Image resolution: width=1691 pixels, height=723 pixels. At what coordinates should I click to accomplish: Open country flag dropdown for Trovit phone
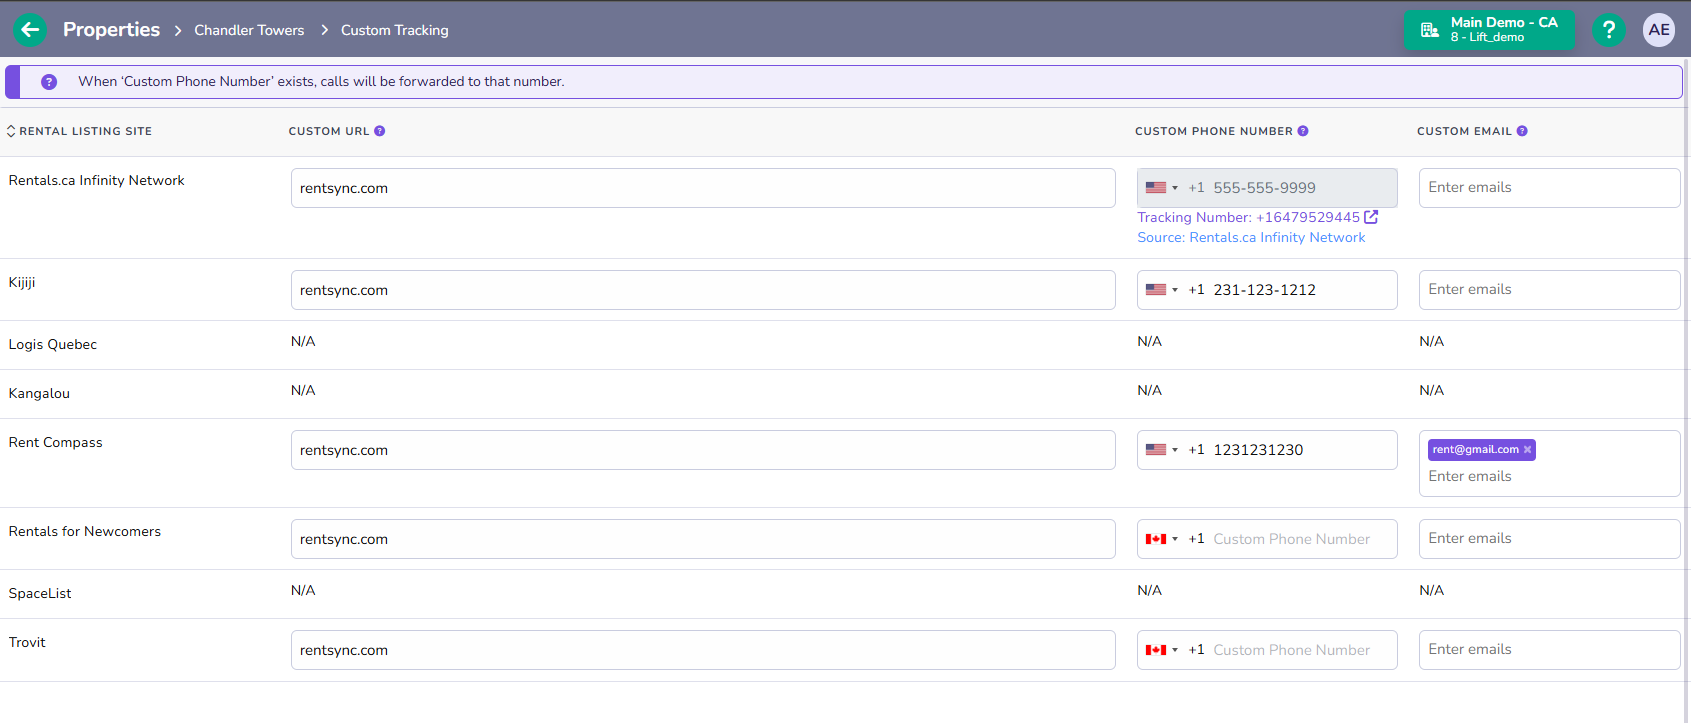[1161, 650]
